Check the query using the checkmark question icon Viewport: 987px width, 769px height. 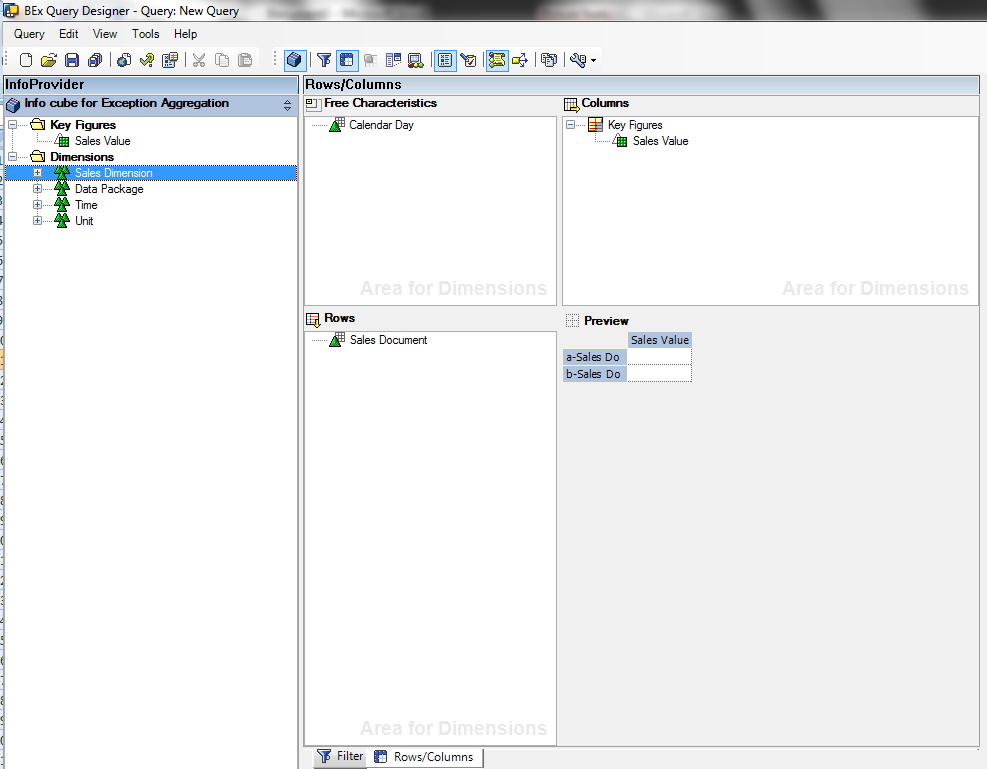tap(147, 60)
